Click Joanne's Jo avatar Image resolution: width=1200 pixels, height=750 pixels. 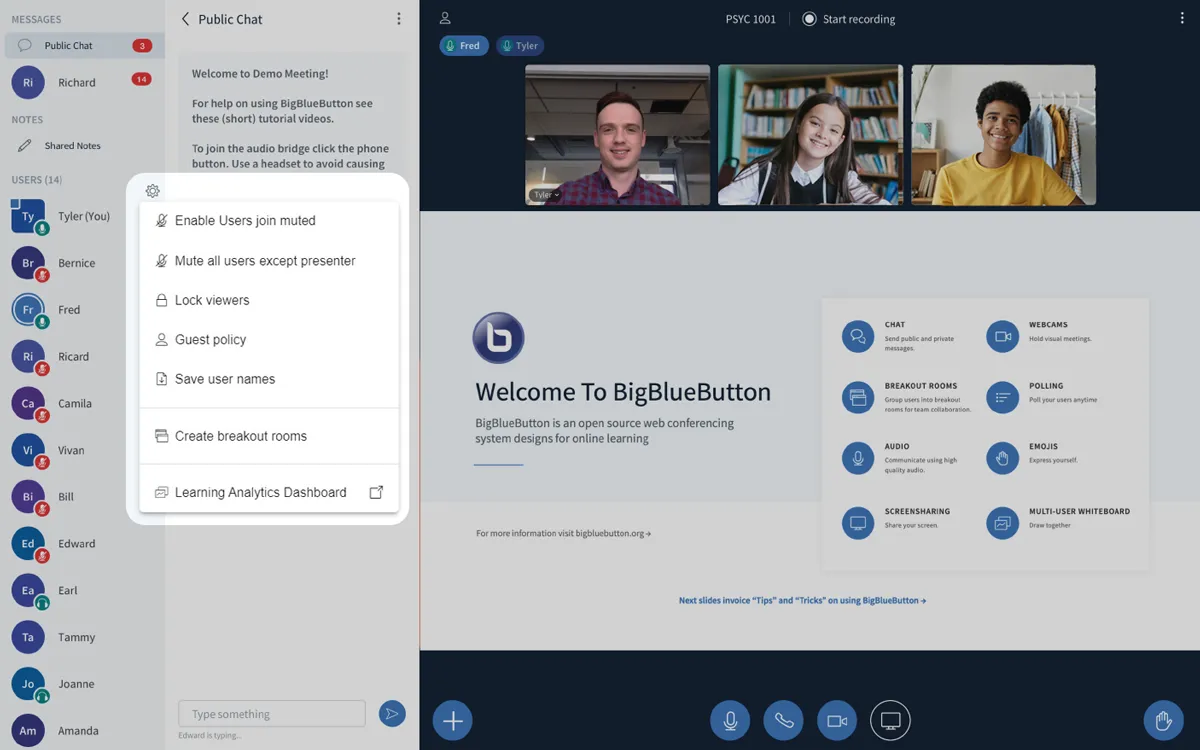click(28, 684)
